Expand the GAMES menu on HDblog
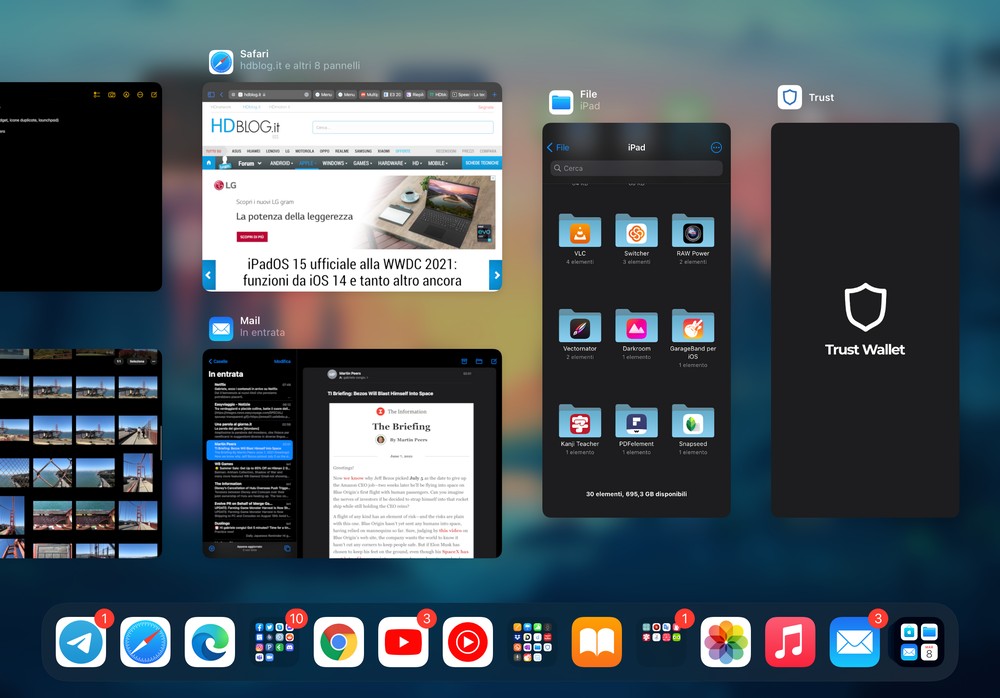Image resolution: width=1000 pixels, height=698 pixels. [x=363, y=163]
